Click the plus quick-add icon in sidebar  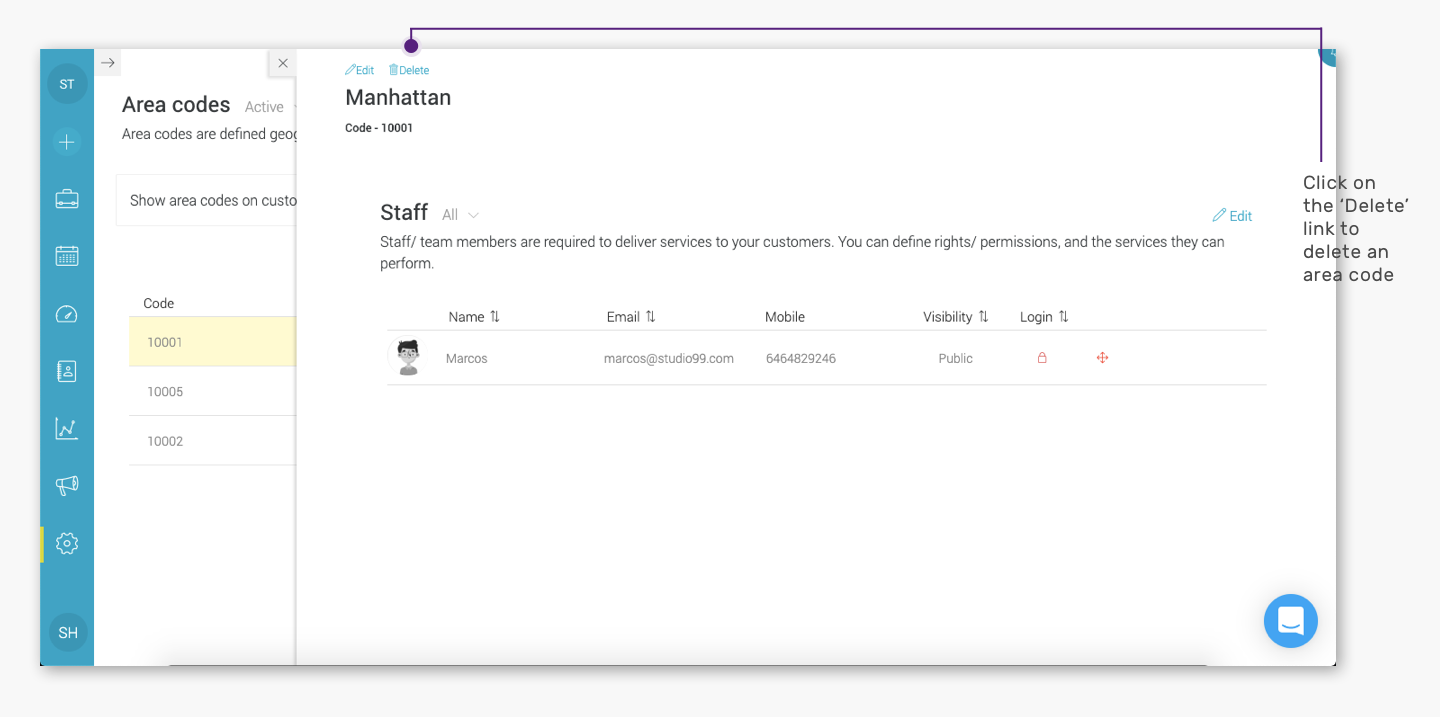click(67, 142)
